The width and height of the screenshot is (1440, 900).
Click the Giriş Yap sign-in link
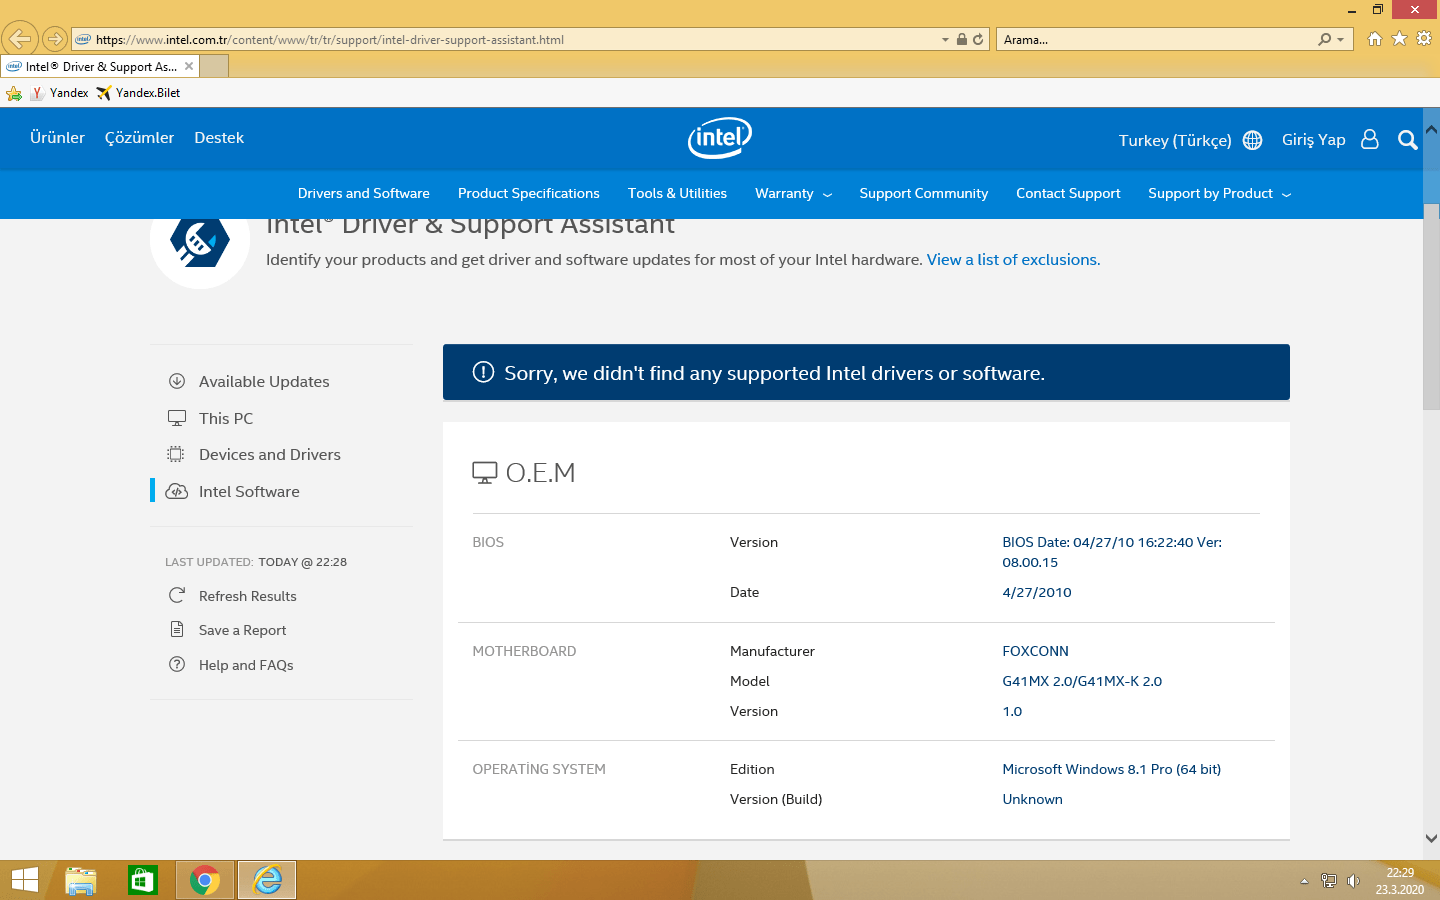1314,140
